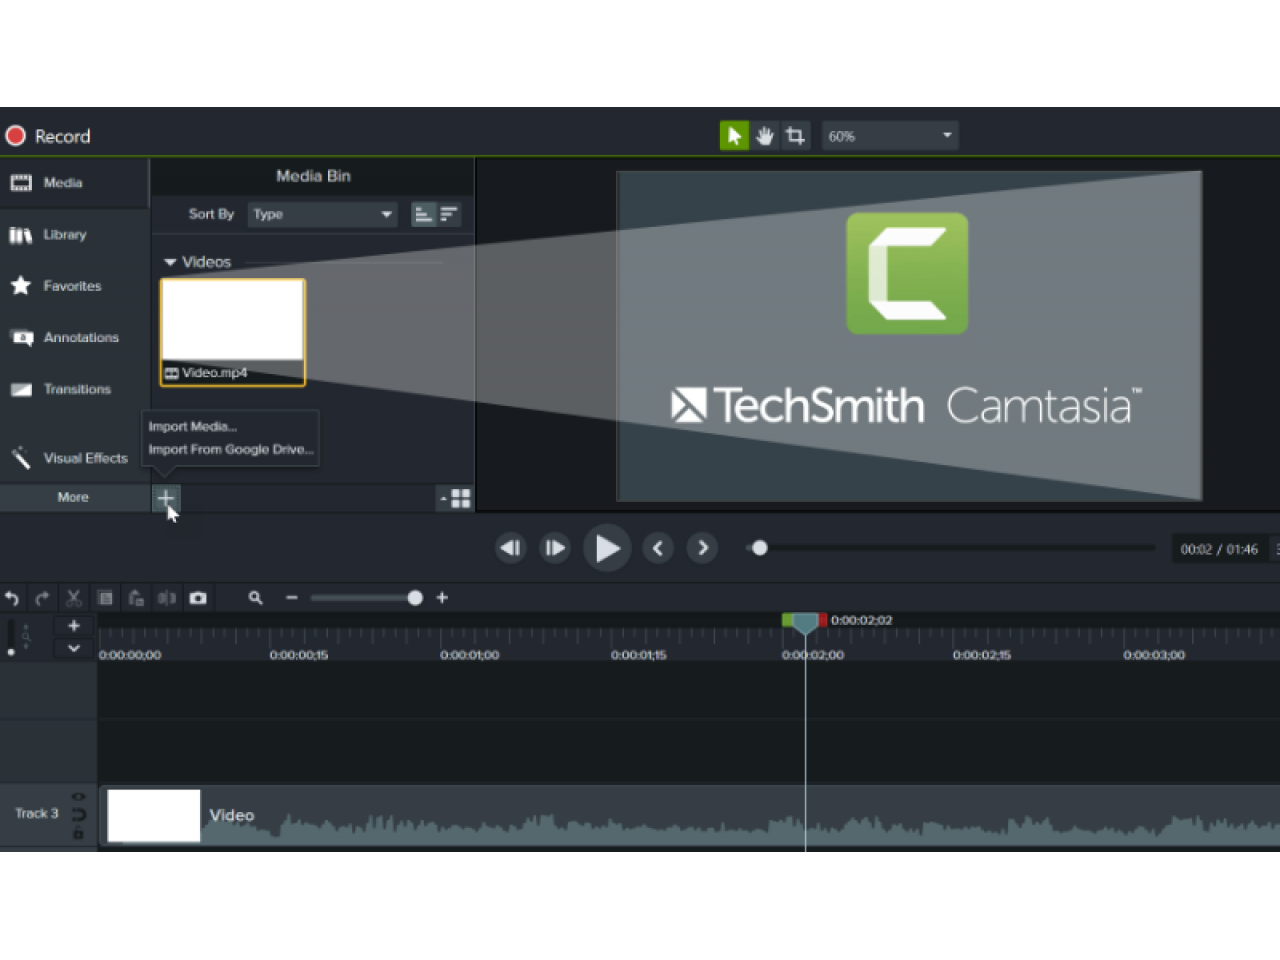Click the red Record button
Viewport: 1280px width, 960px height.
(x=48, y=136)
